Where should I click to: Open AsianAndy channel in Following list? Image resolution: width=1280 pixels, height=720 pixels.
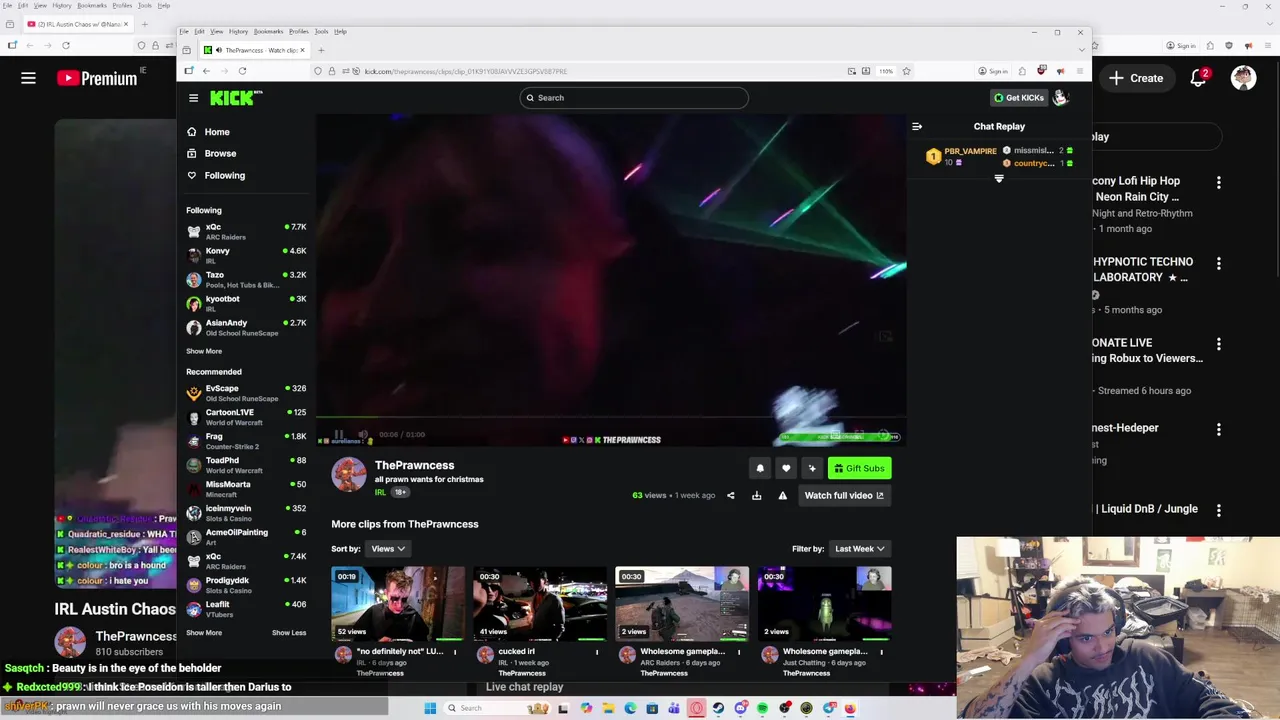pos(246,328)
